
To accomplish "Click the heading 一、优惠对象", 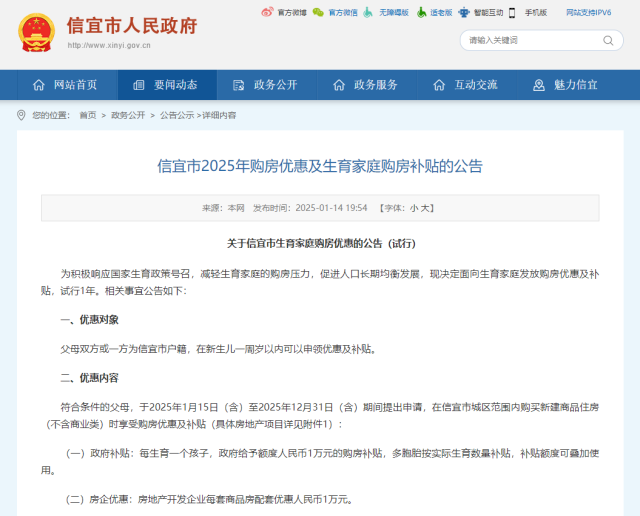I will tap(89, 320).
